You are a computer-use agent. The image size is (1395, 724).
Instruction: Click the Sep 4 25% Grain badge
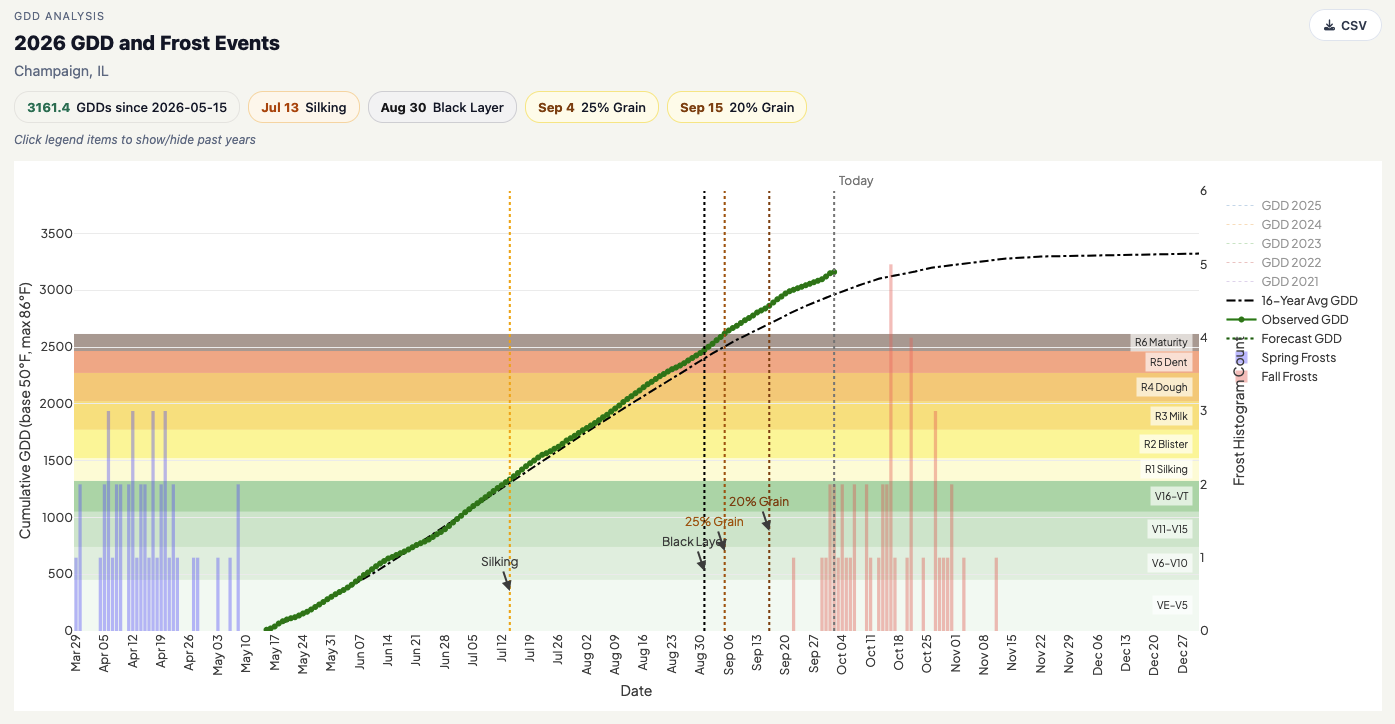[x=592, y=107]
